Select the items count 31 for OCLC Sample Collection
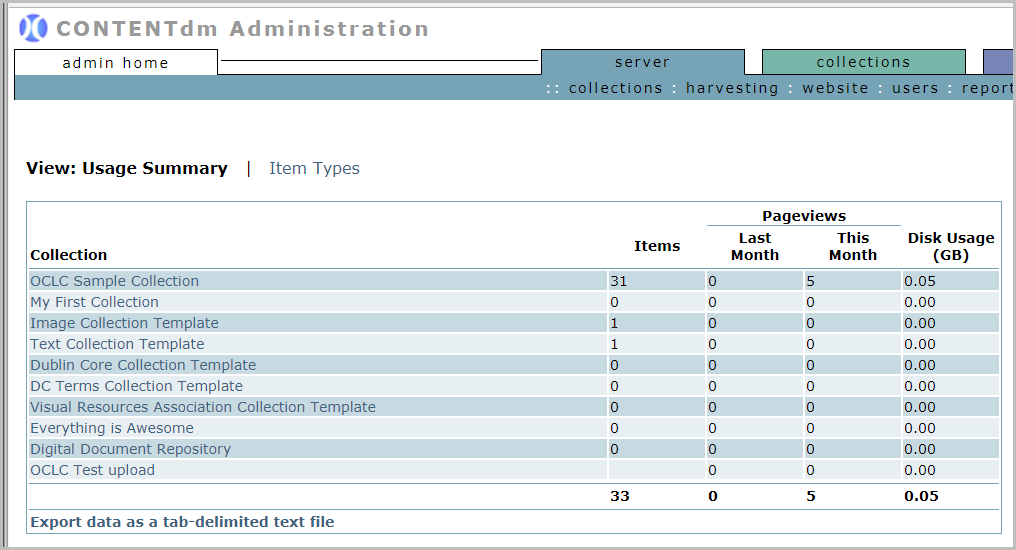 click(619, 281)
